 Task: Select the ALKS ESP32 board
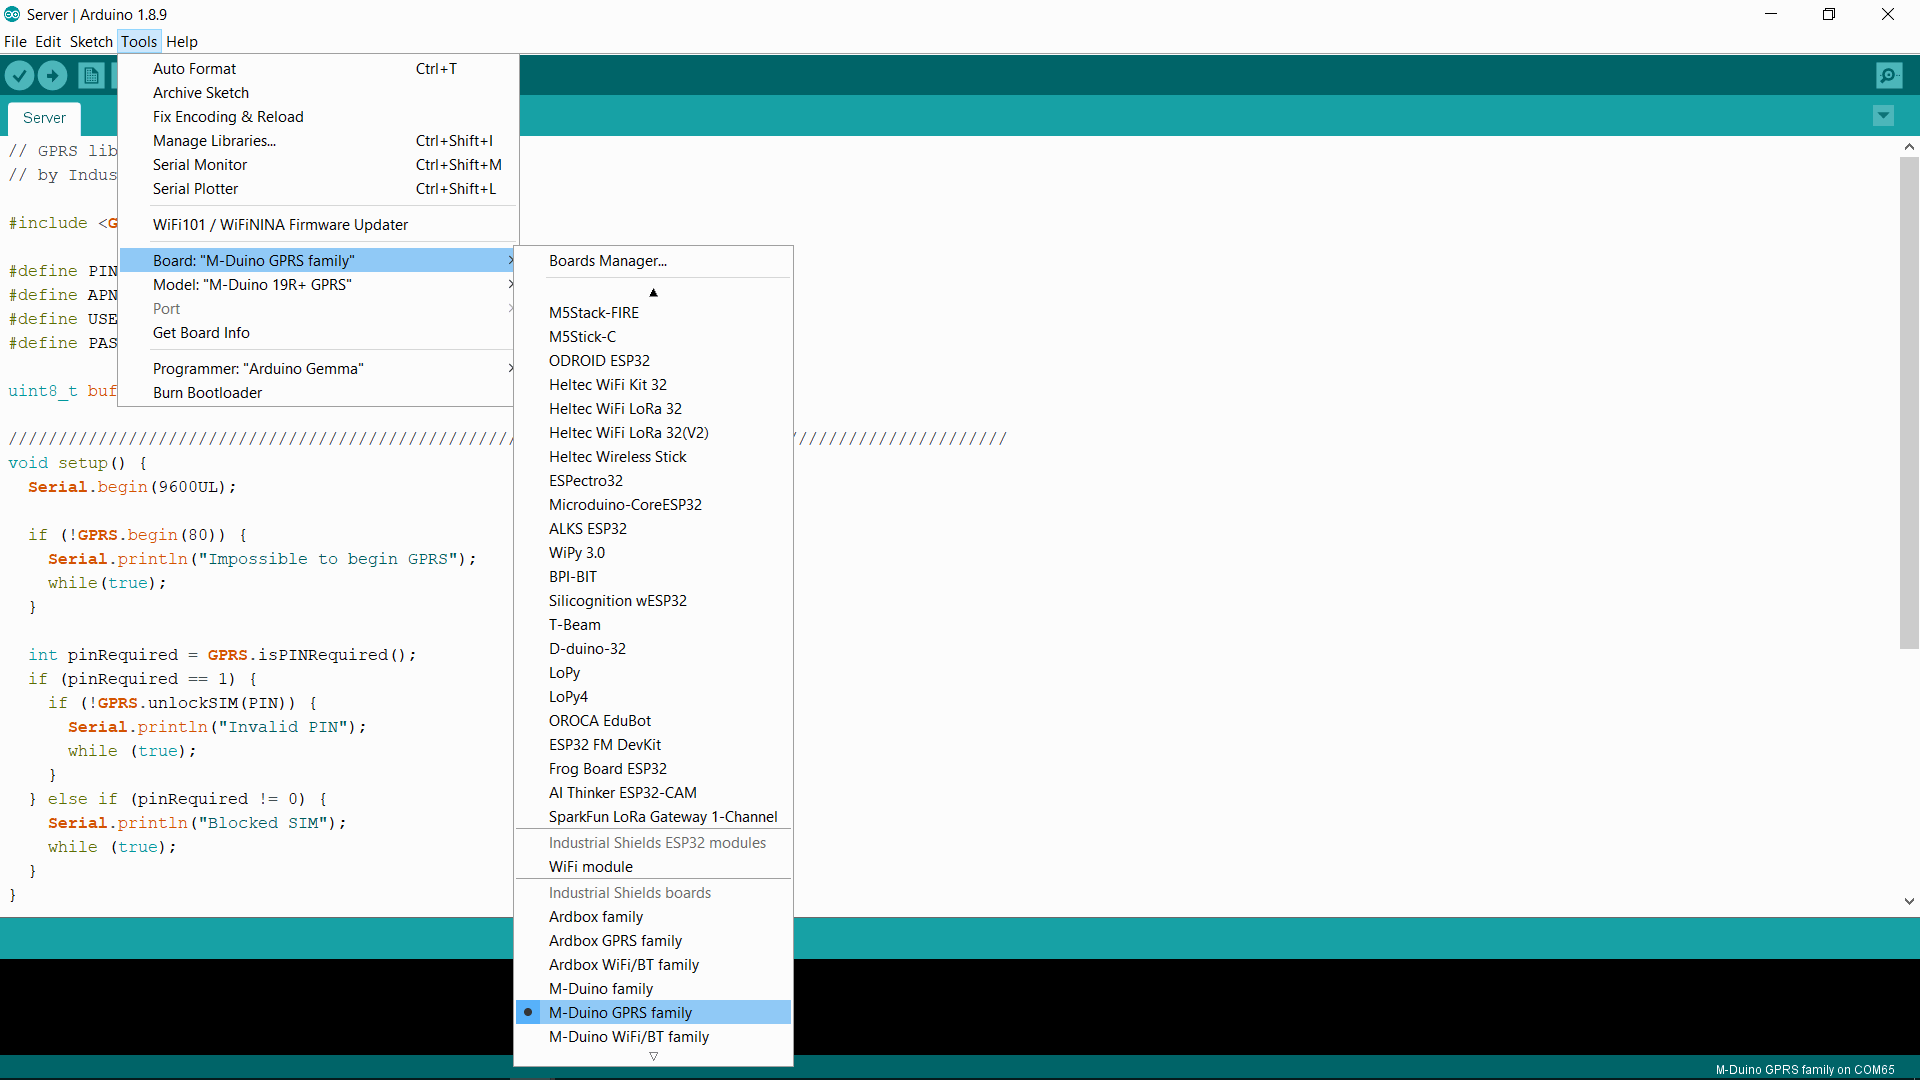[654, 528]
